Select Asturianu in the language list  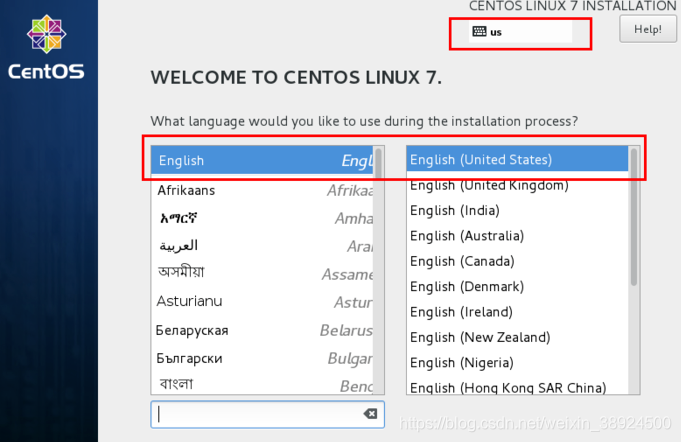point(262,301)
